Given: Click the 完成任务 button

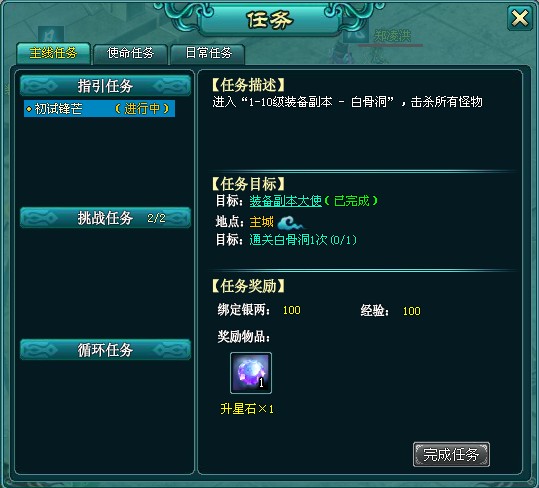Looking at the screenshot, I should 451,454.
